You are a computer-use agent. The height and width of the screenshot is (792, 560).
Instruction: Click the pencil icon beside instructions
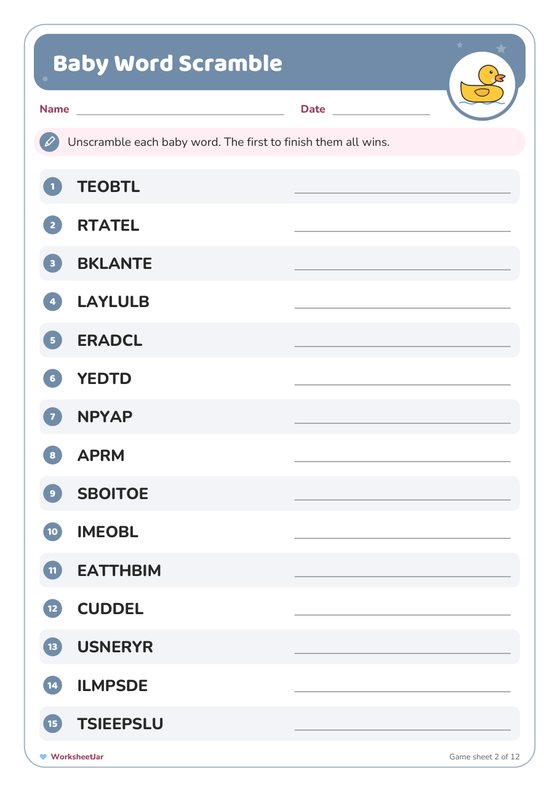tap(49, 142)
